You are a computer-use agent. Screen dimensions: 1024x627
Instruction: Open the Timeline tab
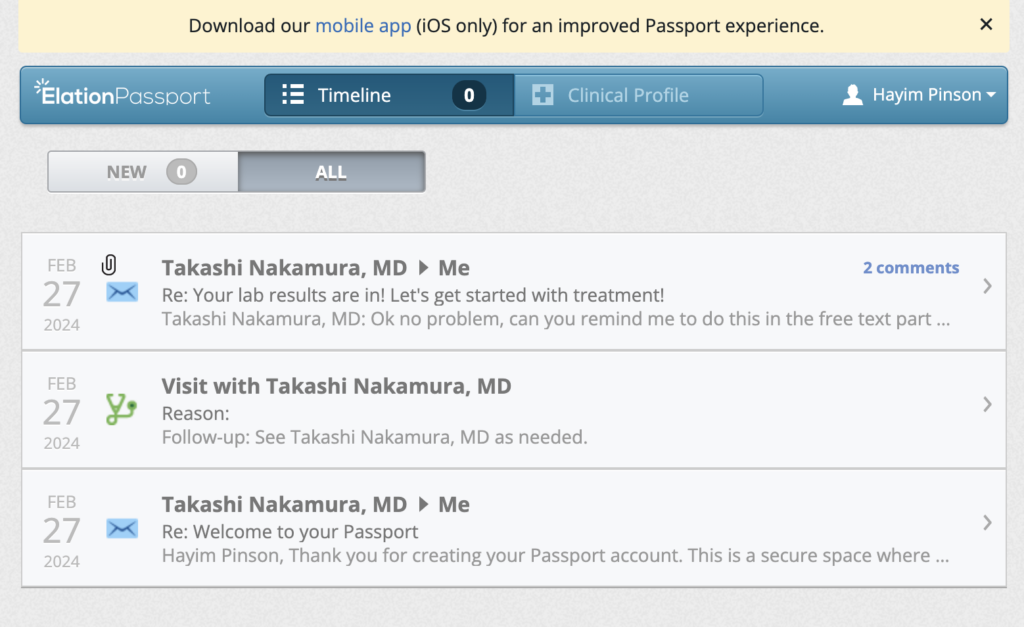coord(354,95)
